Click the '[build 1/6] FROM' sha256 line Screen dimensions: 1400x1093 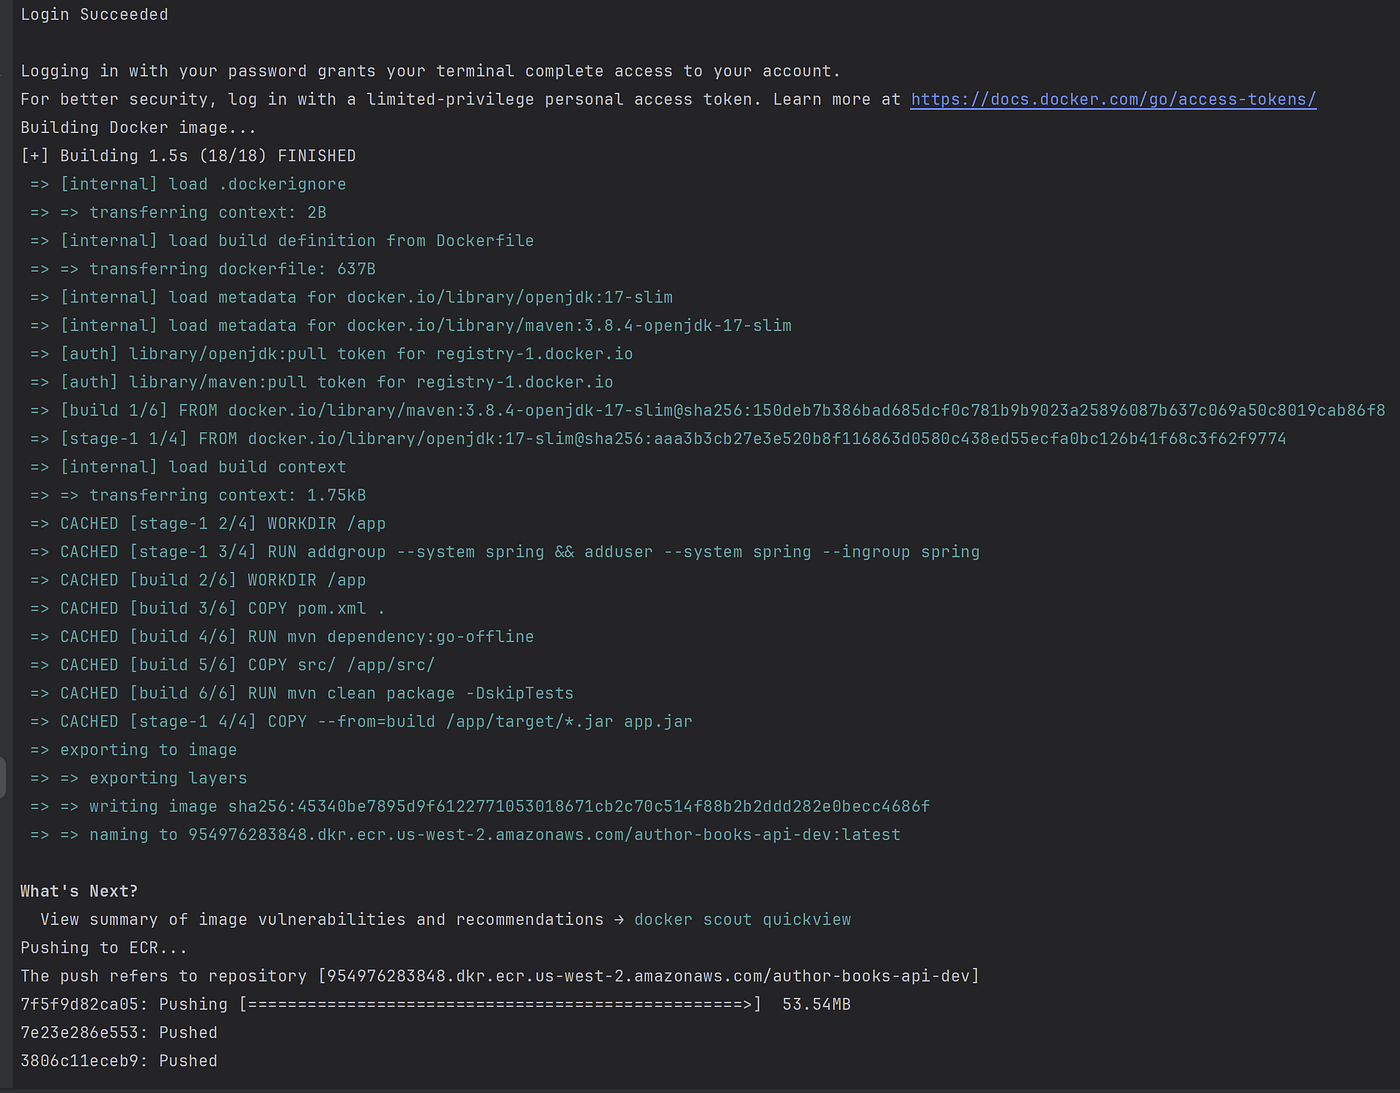pyautogui.click(x=707, y=410)
